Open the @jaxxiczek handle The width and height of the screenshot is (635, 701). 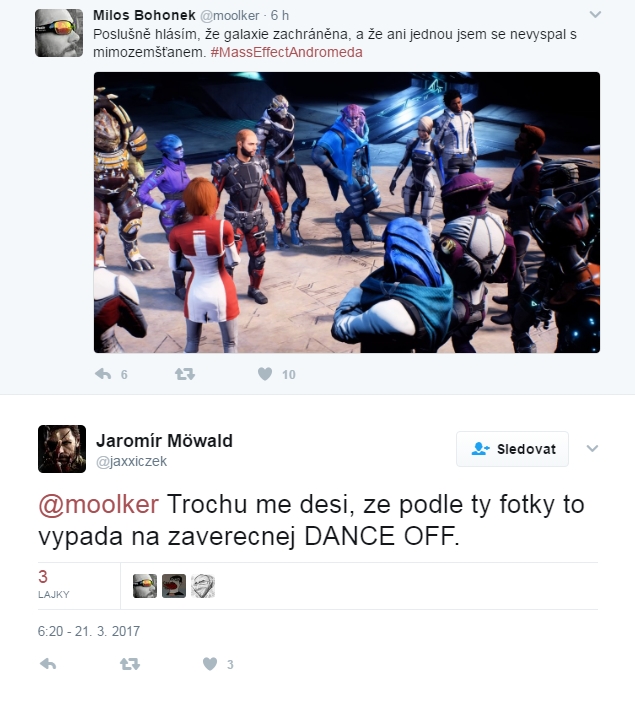(x=131, y=461)
